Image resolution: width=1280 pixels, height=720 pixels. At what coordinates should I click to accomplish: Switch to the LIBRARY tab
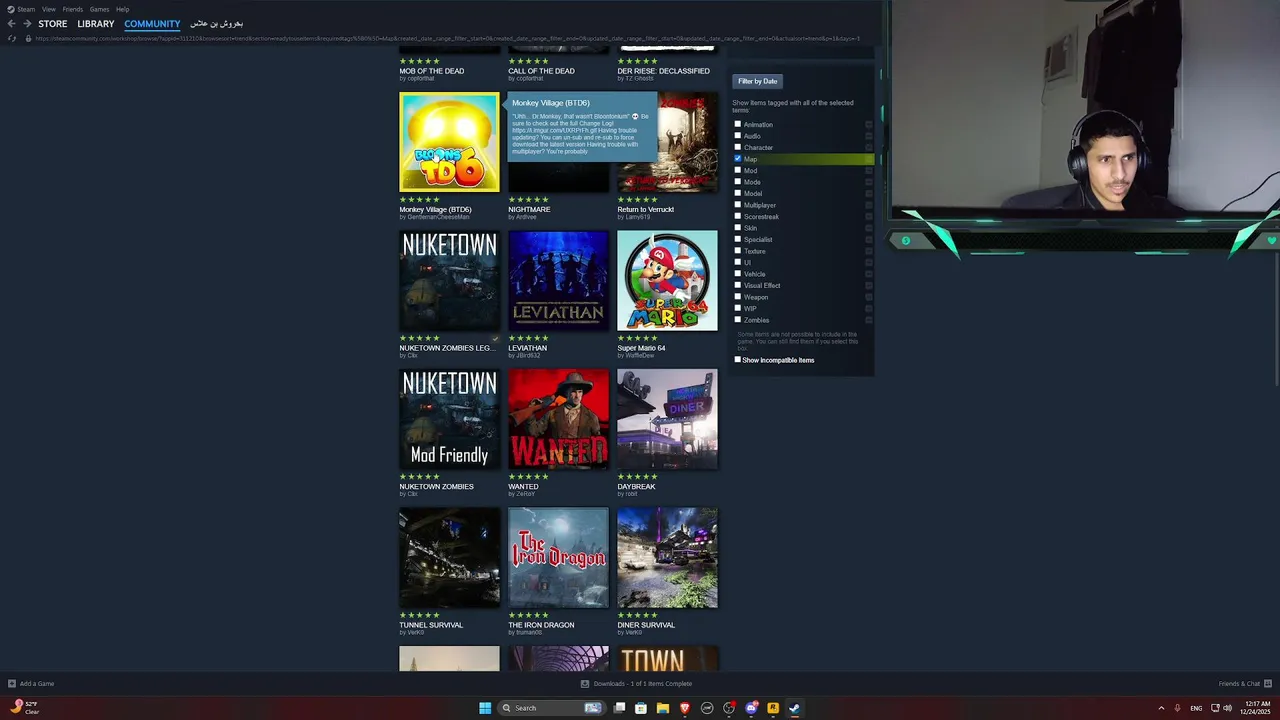[x=96, y=24]
